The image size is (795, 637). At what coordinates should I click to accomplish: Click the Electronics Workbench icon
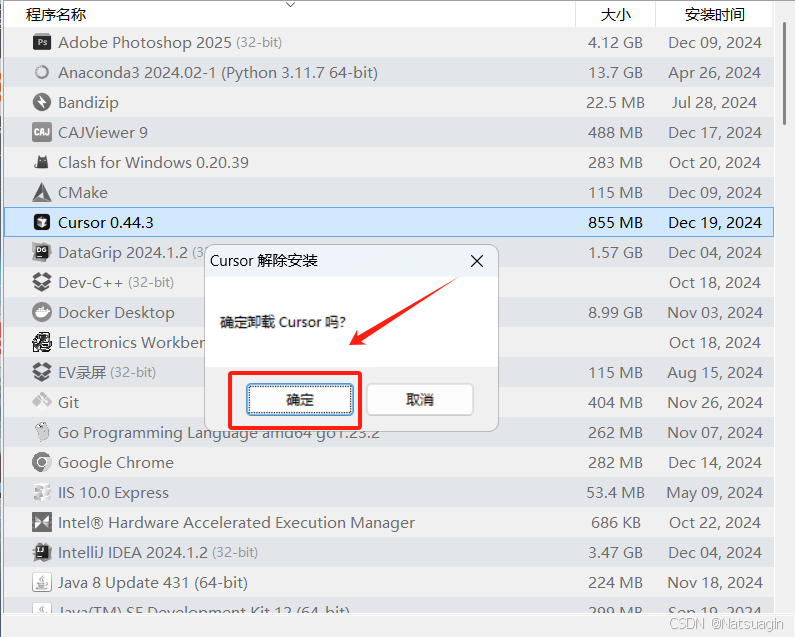42,342
